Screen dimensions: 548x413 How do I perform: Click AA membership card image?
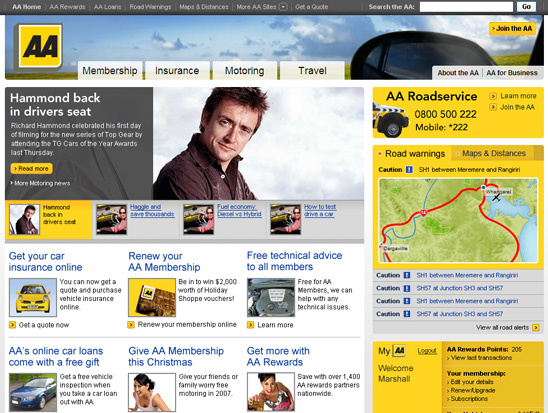pyautogui.click(x=152, y=297)
